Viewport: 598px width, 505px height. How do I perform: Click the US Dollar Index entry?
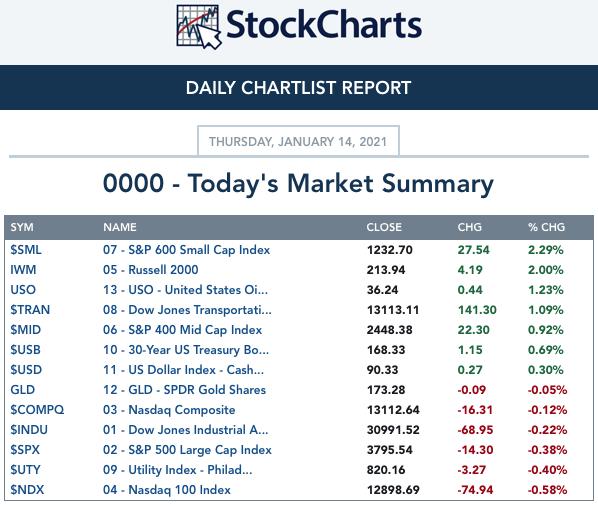pyautogui.click(x=183, y=370)
